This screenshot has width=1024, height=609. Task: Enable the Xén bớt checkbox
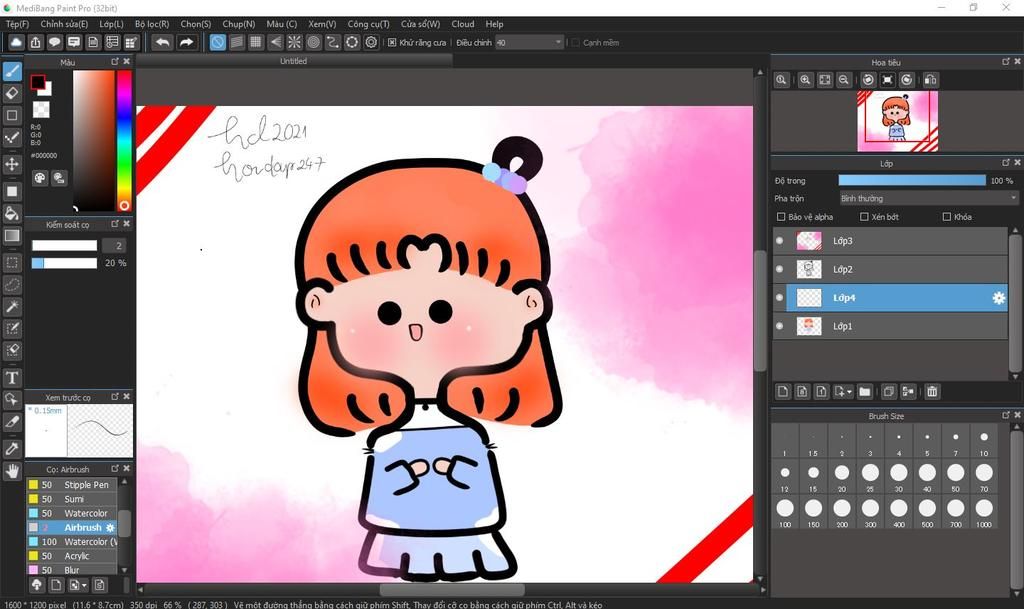click(864, 217)
